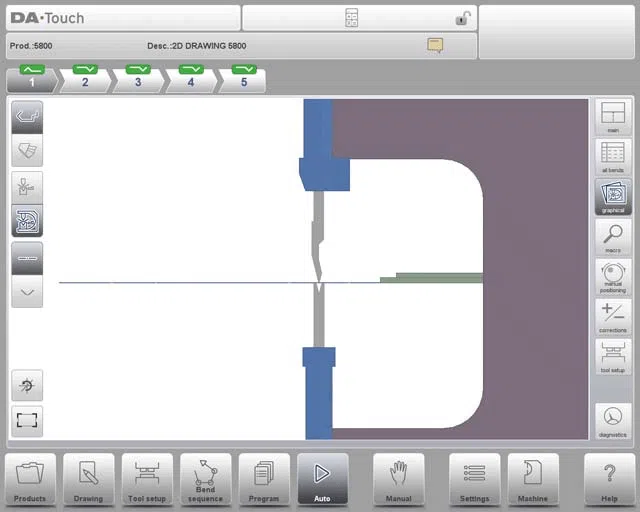Open the Program mode
The image size is (640, 512).
[264, 479]
